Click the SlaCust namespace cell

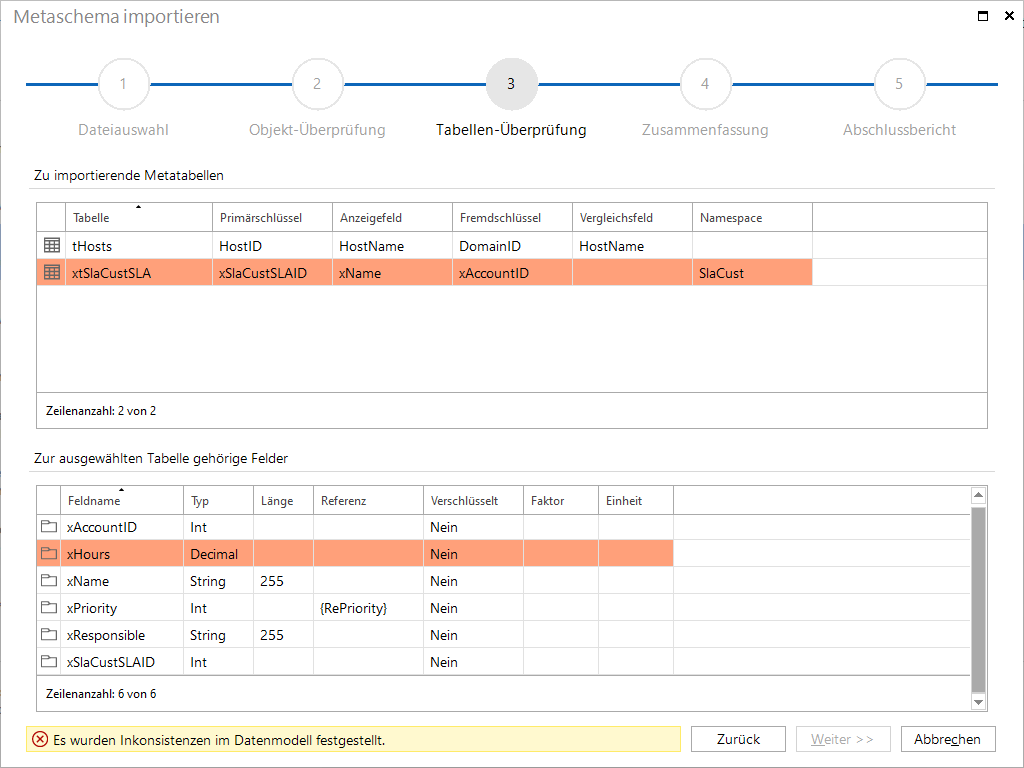point(753,272)
